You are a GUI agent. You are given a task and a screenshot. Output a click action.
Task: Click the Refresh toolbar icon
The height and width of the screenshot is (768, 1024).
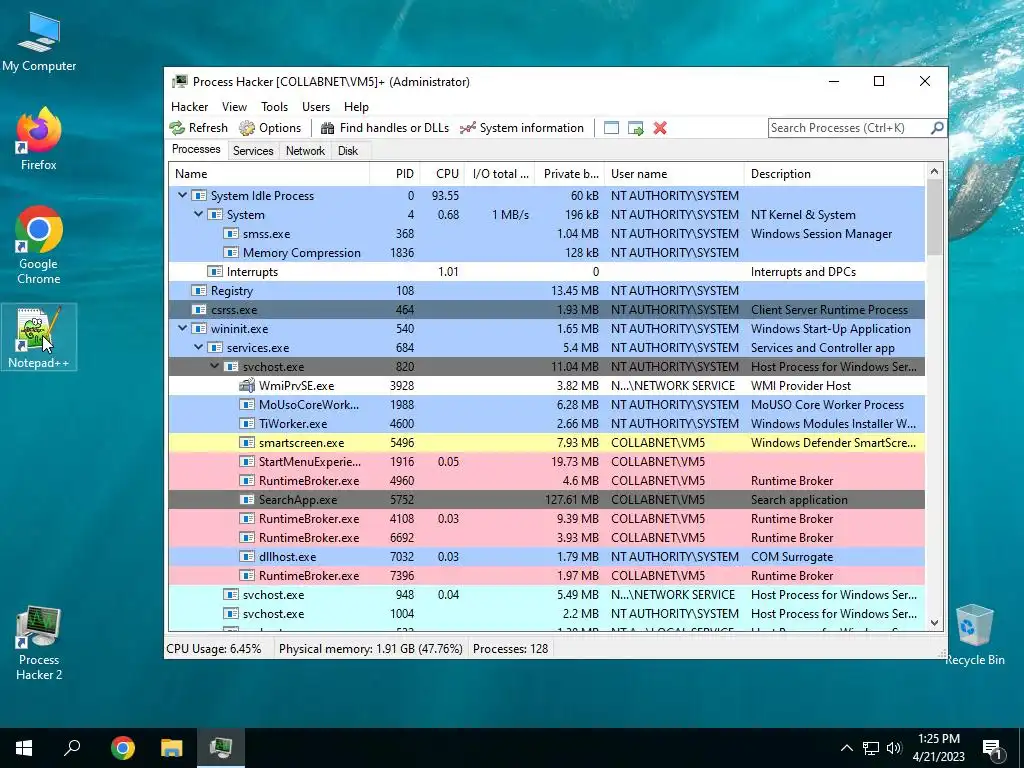click(x=177, y=128)
